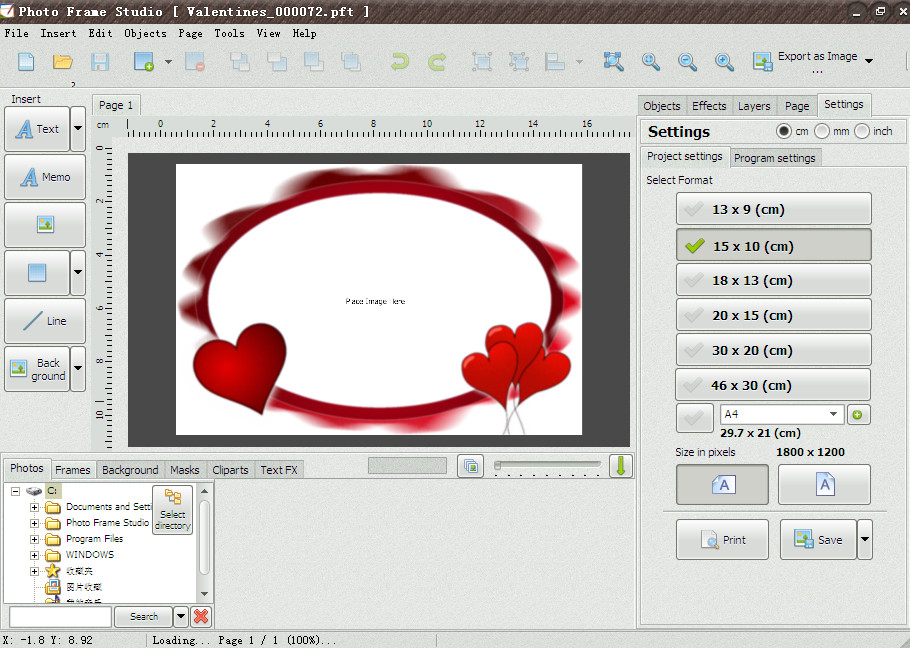Select the Line tool
Viewport: 910px width, 648px height.
pos(45,321)
